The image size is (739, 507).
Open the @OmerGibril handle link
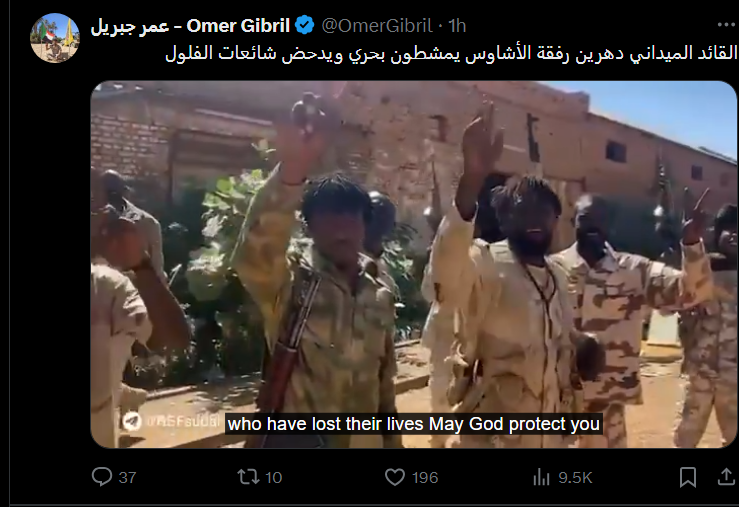[377, 25]
